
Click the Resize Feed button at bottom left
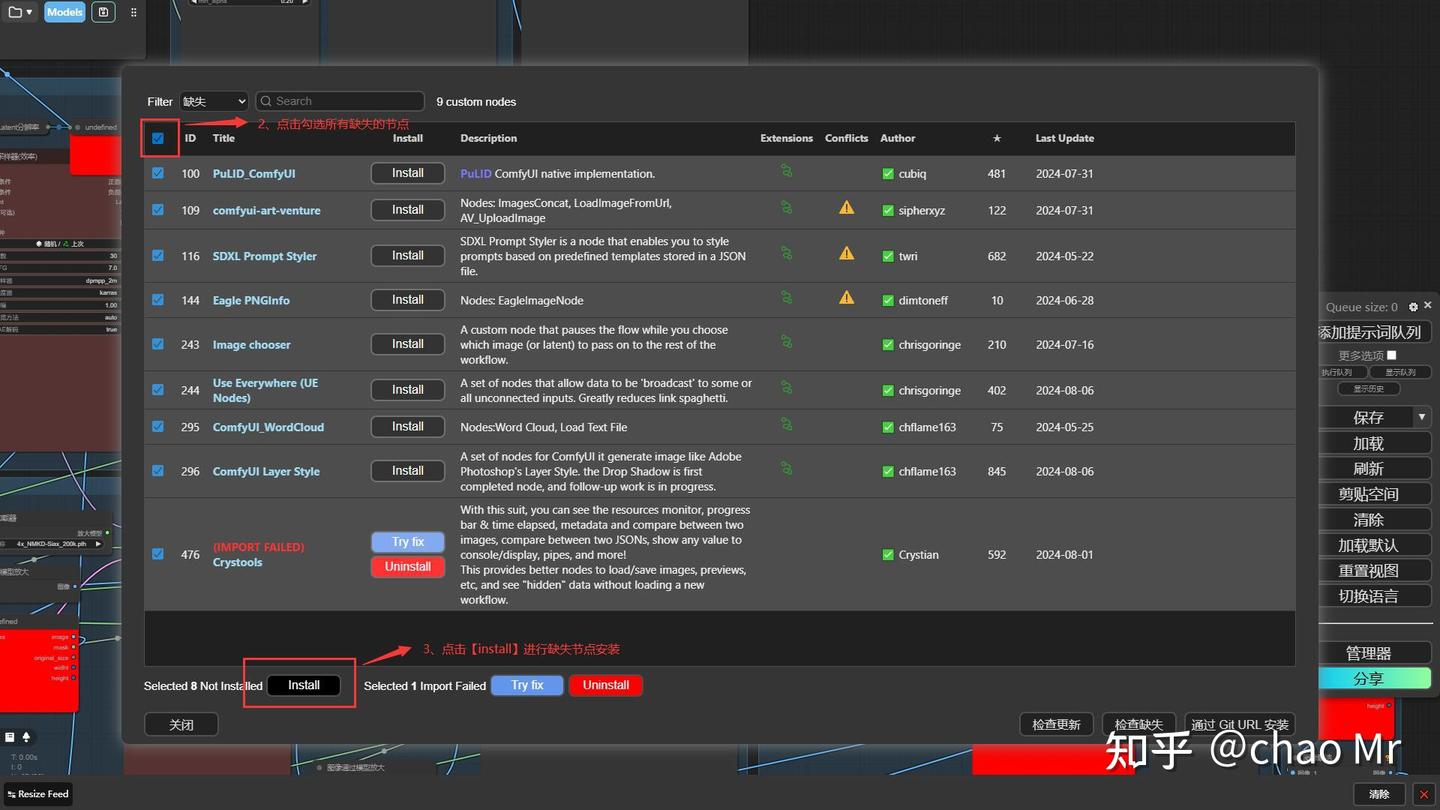[38, 794]
